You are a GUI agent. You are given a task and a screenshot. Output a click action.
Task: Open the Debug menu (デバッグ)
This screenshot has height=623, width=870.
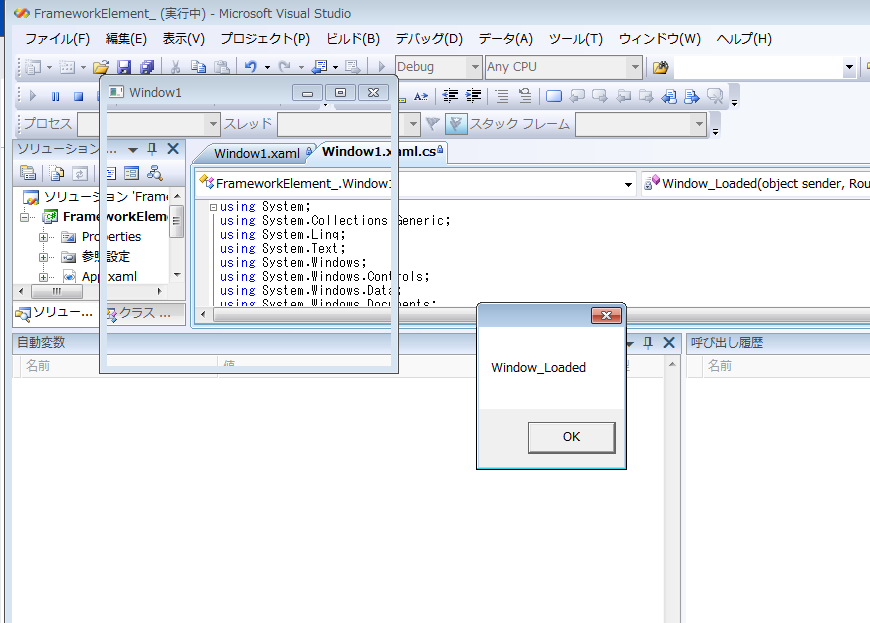click(x=429, y=39)
